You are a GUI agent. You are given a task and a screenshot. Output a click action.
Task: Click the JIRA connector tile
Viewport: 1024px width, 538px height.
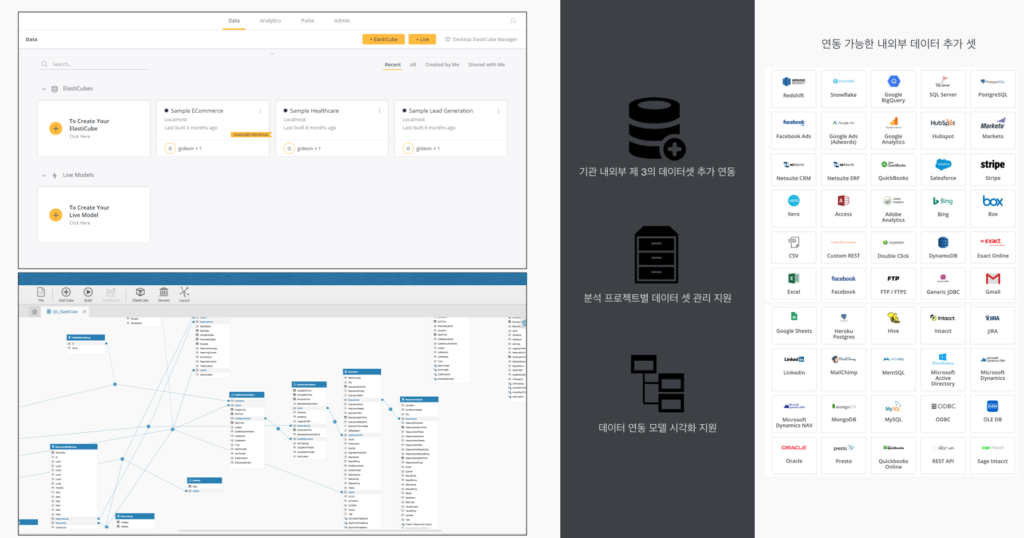click(993, 325)
